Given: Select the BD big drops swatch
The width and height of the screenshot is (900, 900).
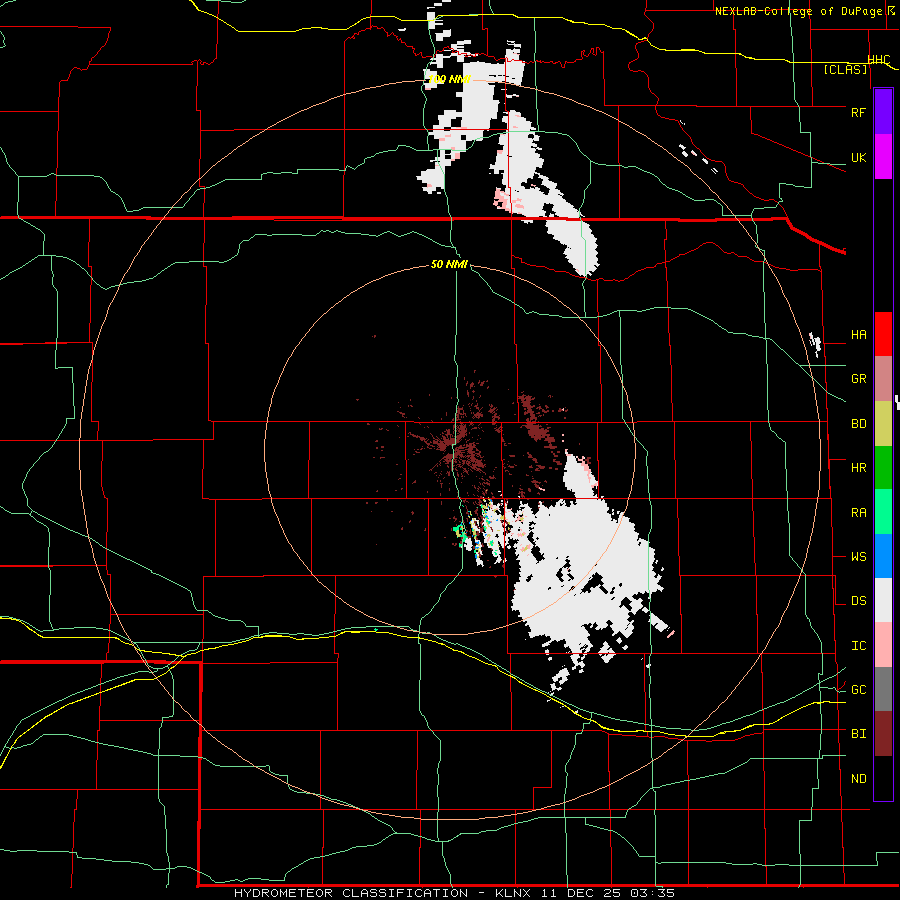Looking at the screenshot, I should pyautogui.click(x=883, y=424).
